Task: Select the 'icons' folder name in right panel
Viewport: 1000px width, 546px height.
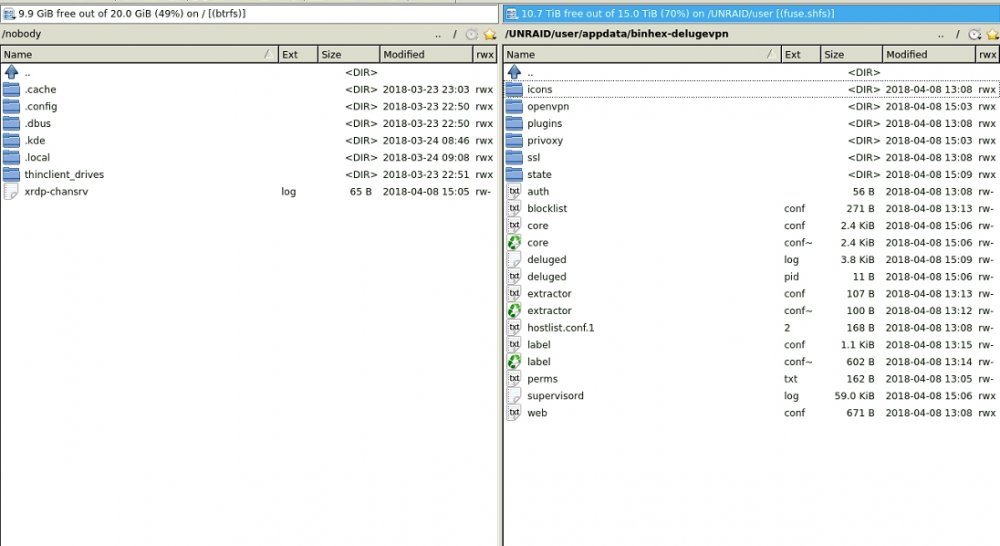Action: tap(540, 89)
